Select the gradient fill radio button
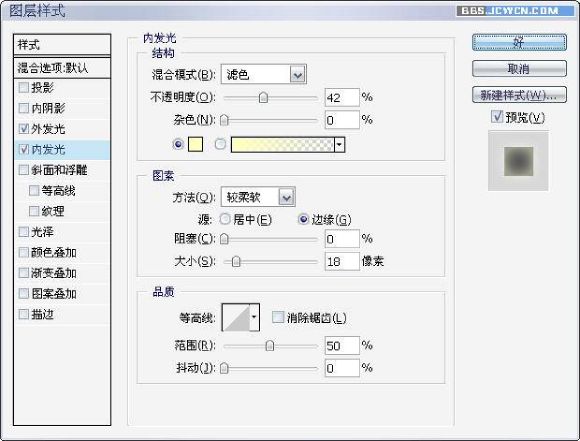Screen dimensions: 580x441 pyautogui.click(x=220, y=144)
